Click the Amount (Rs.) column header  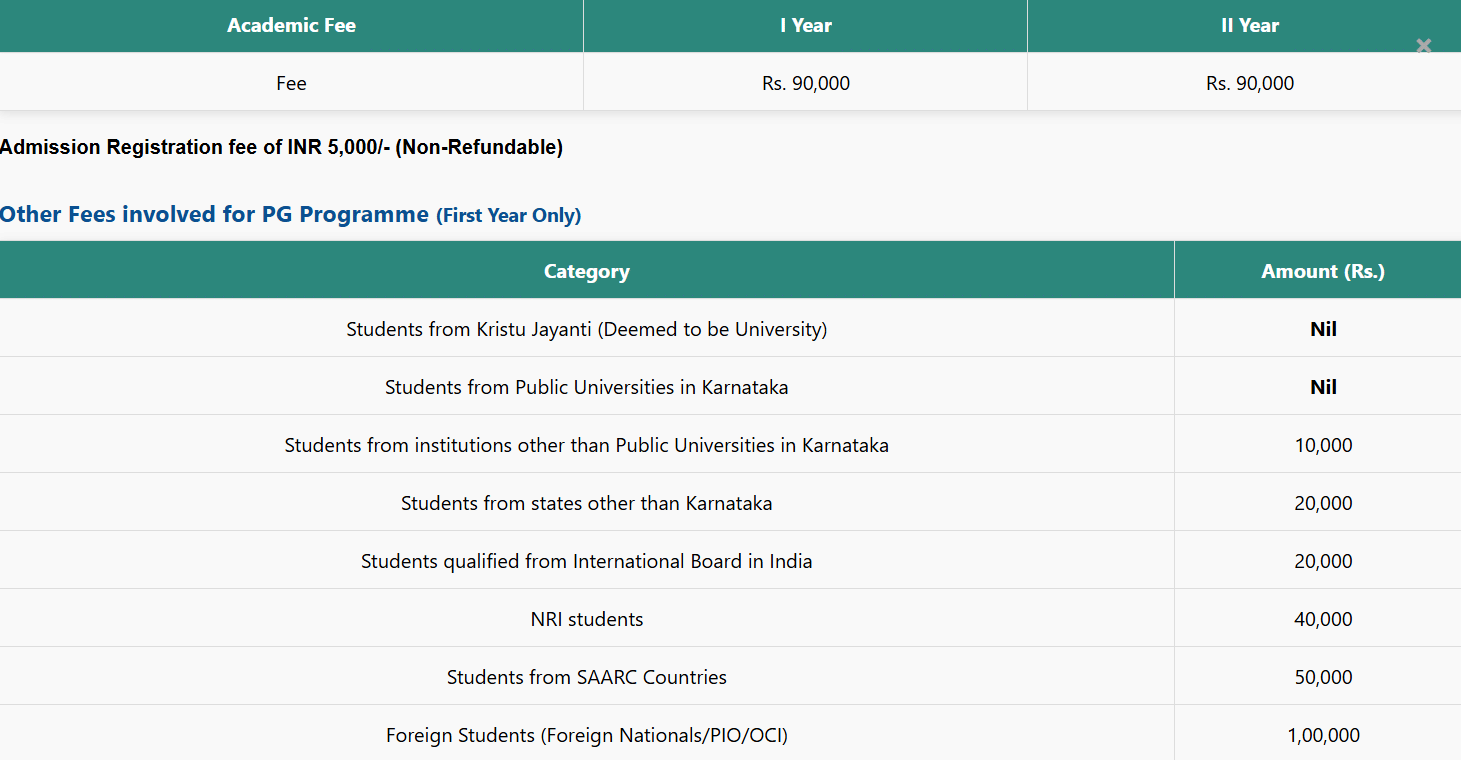click(1322, 271)
